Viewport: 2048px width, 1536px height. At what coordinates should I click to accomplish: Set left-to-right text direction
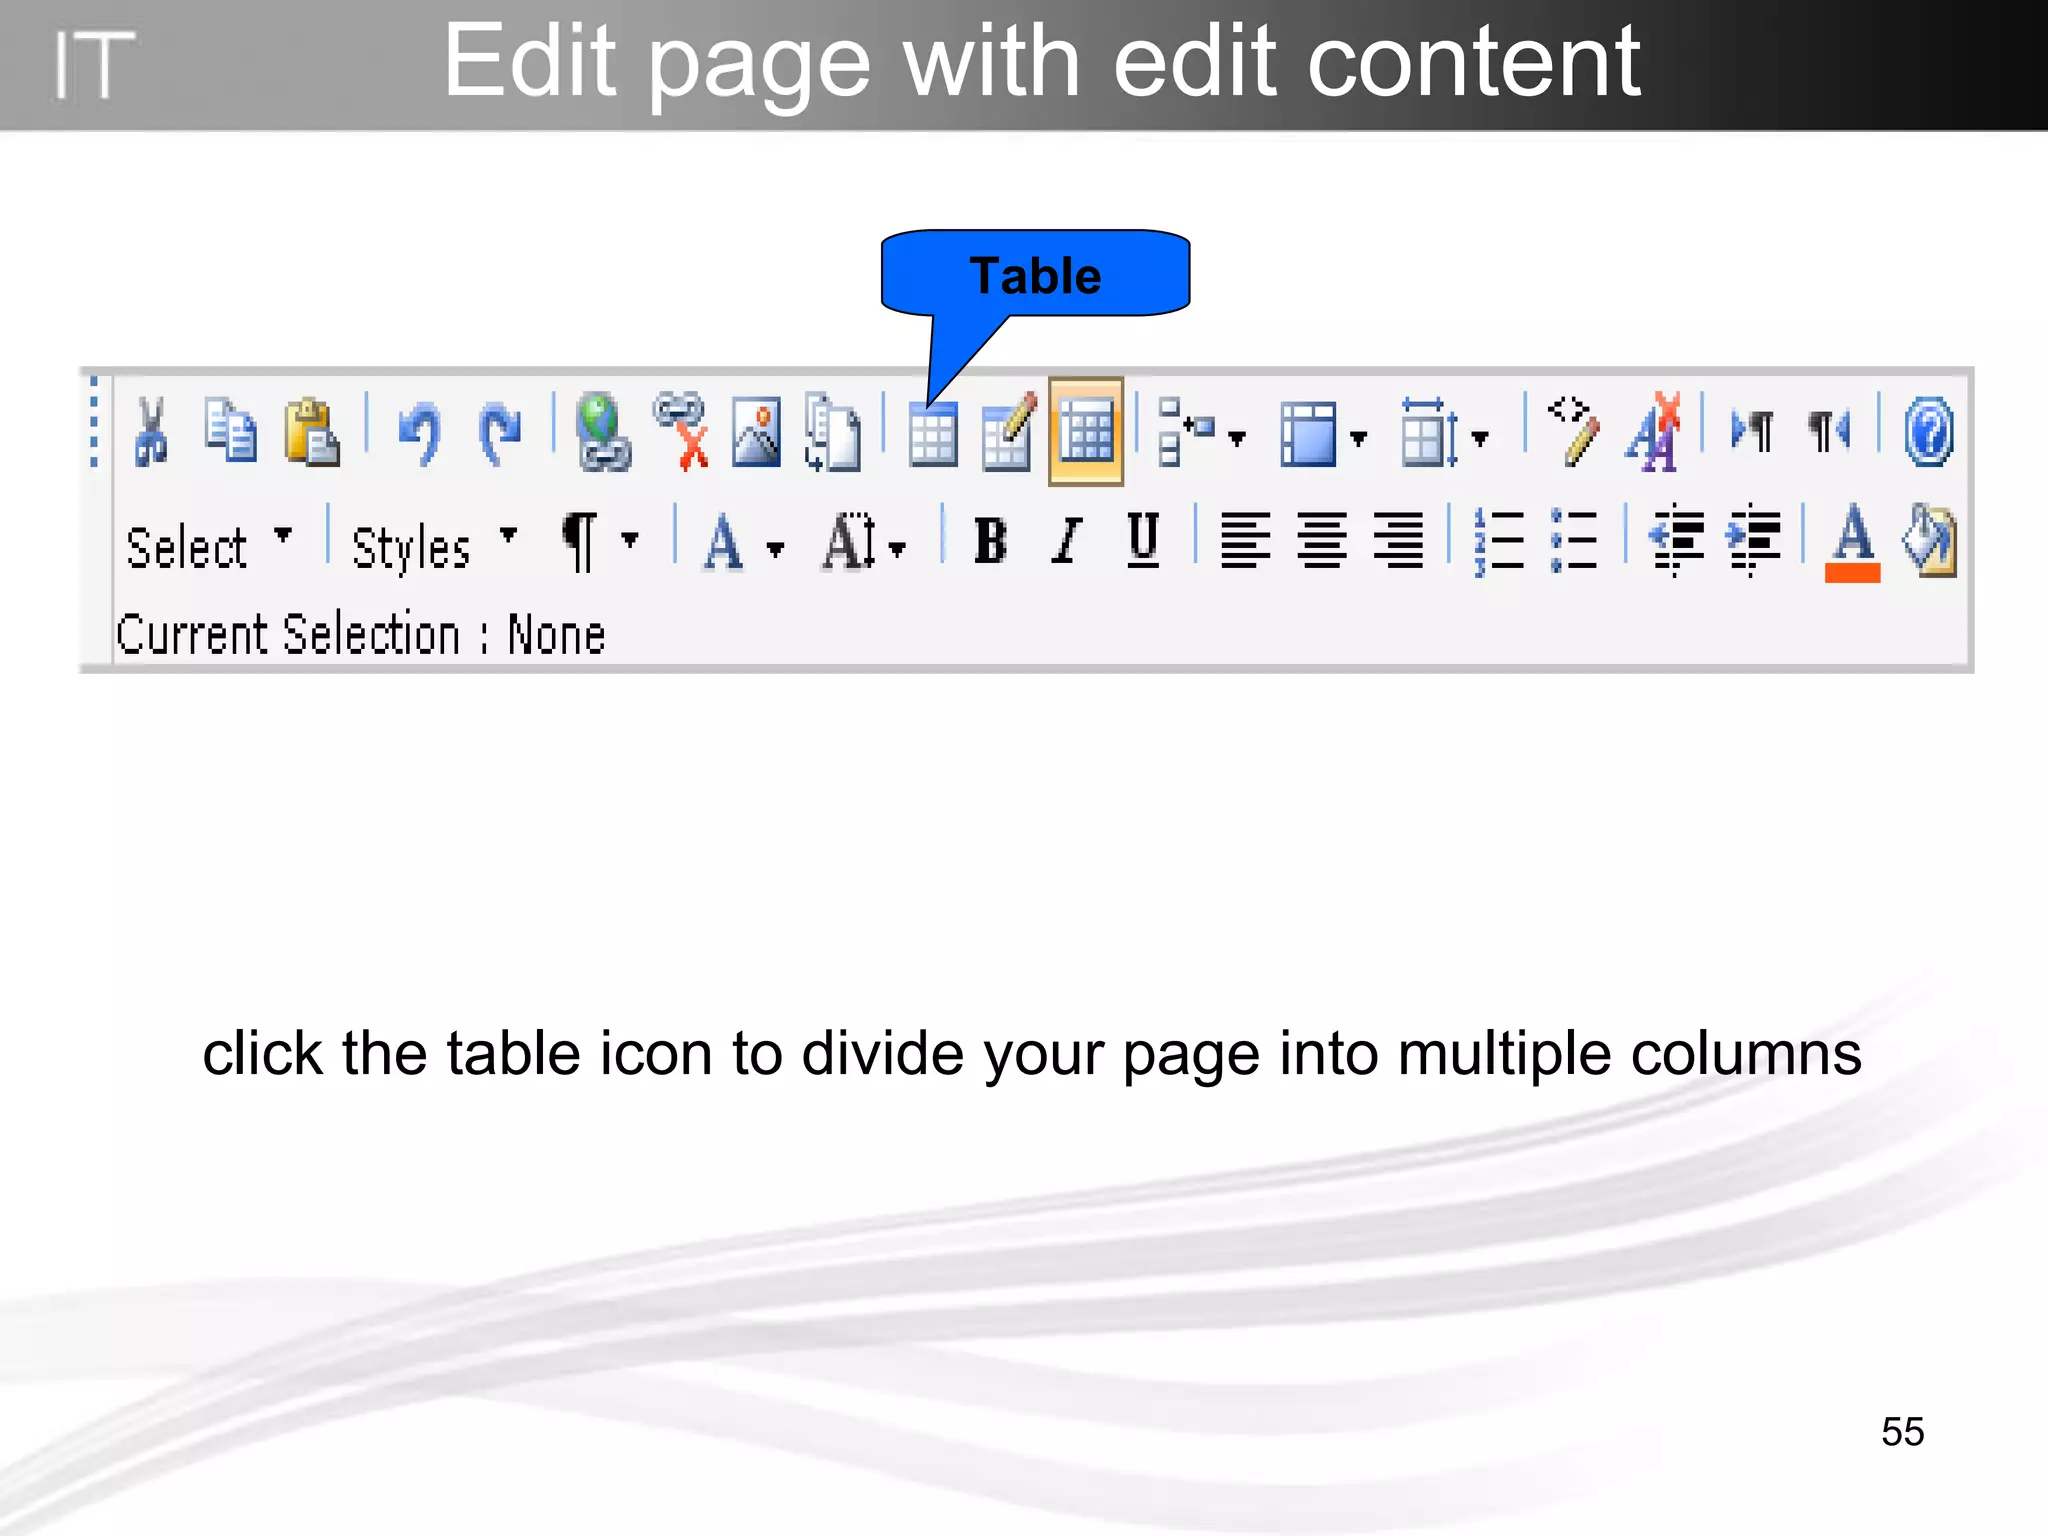pos(1752,431)
